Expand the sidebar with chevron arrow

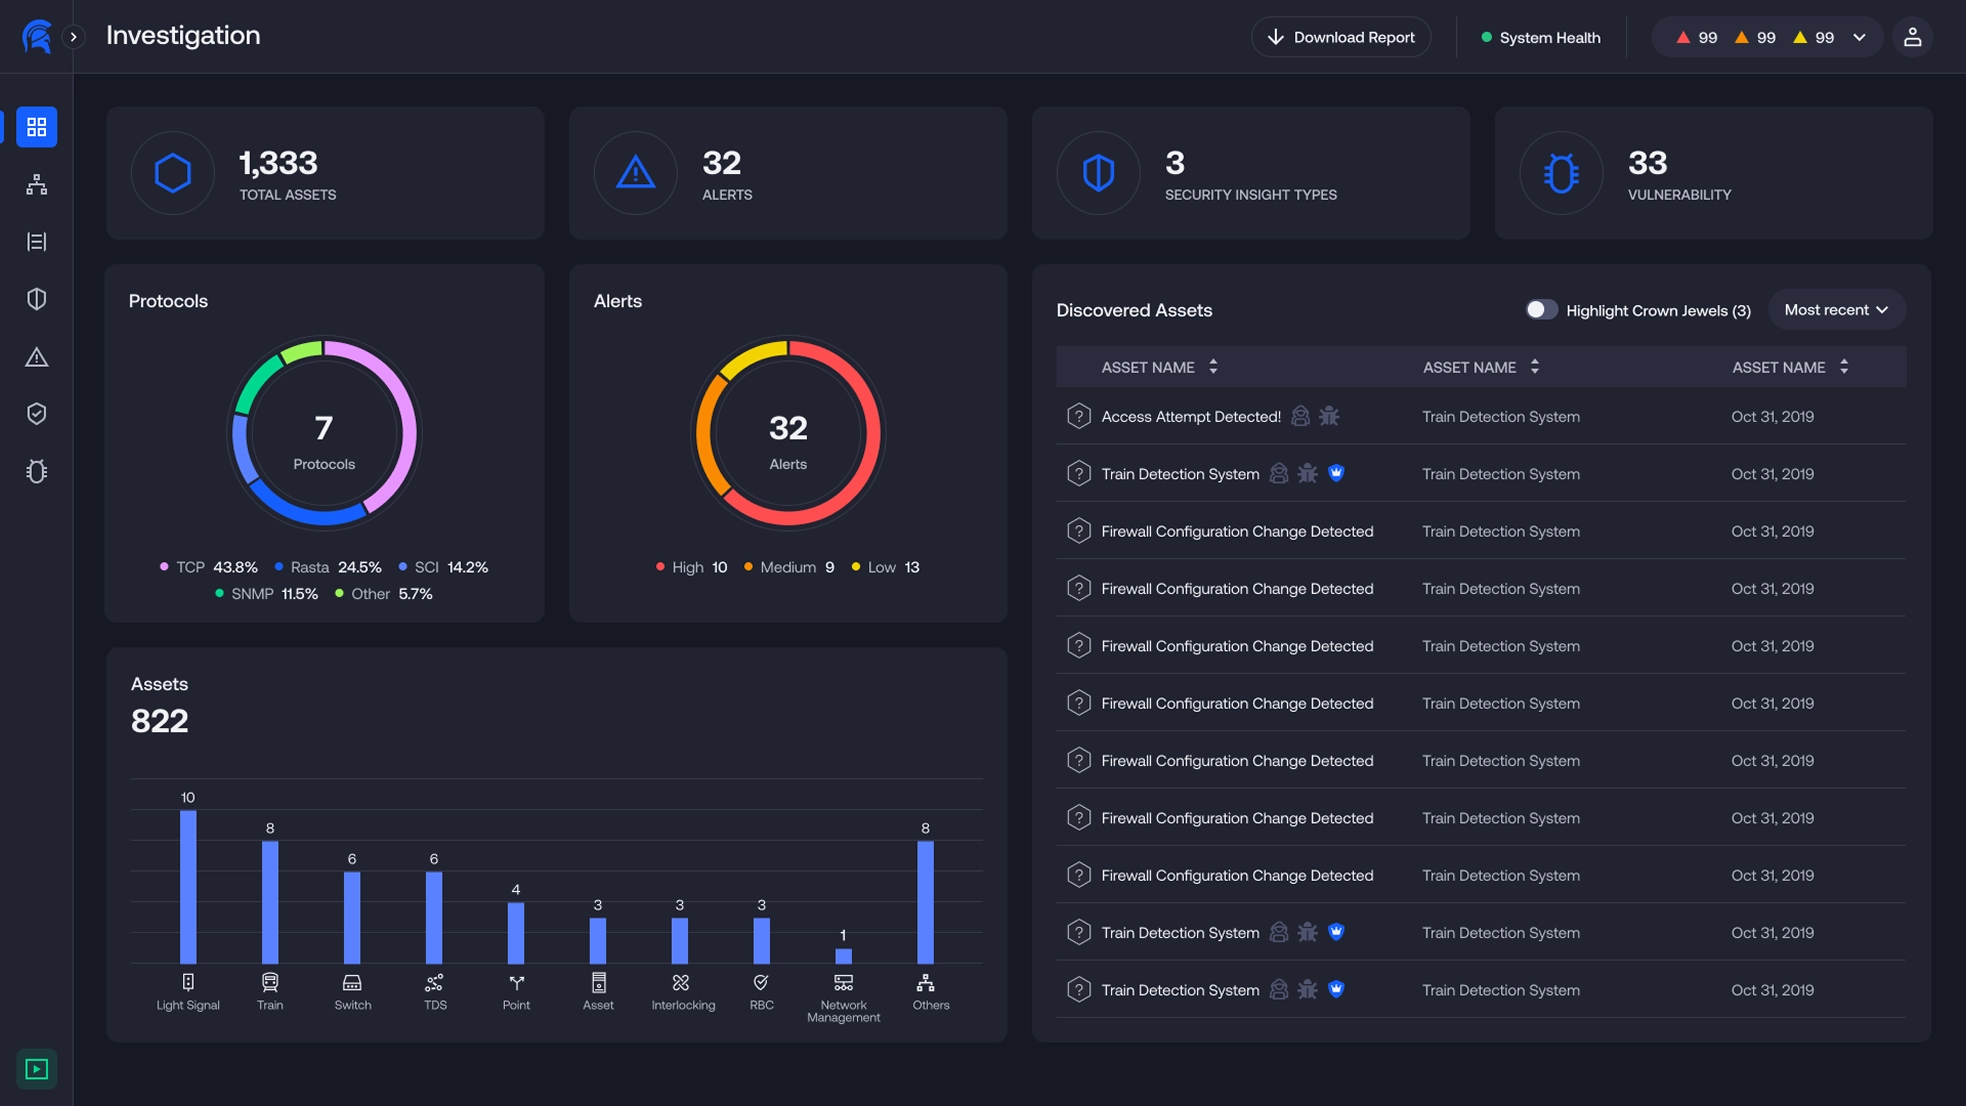(x=73, y=37)
